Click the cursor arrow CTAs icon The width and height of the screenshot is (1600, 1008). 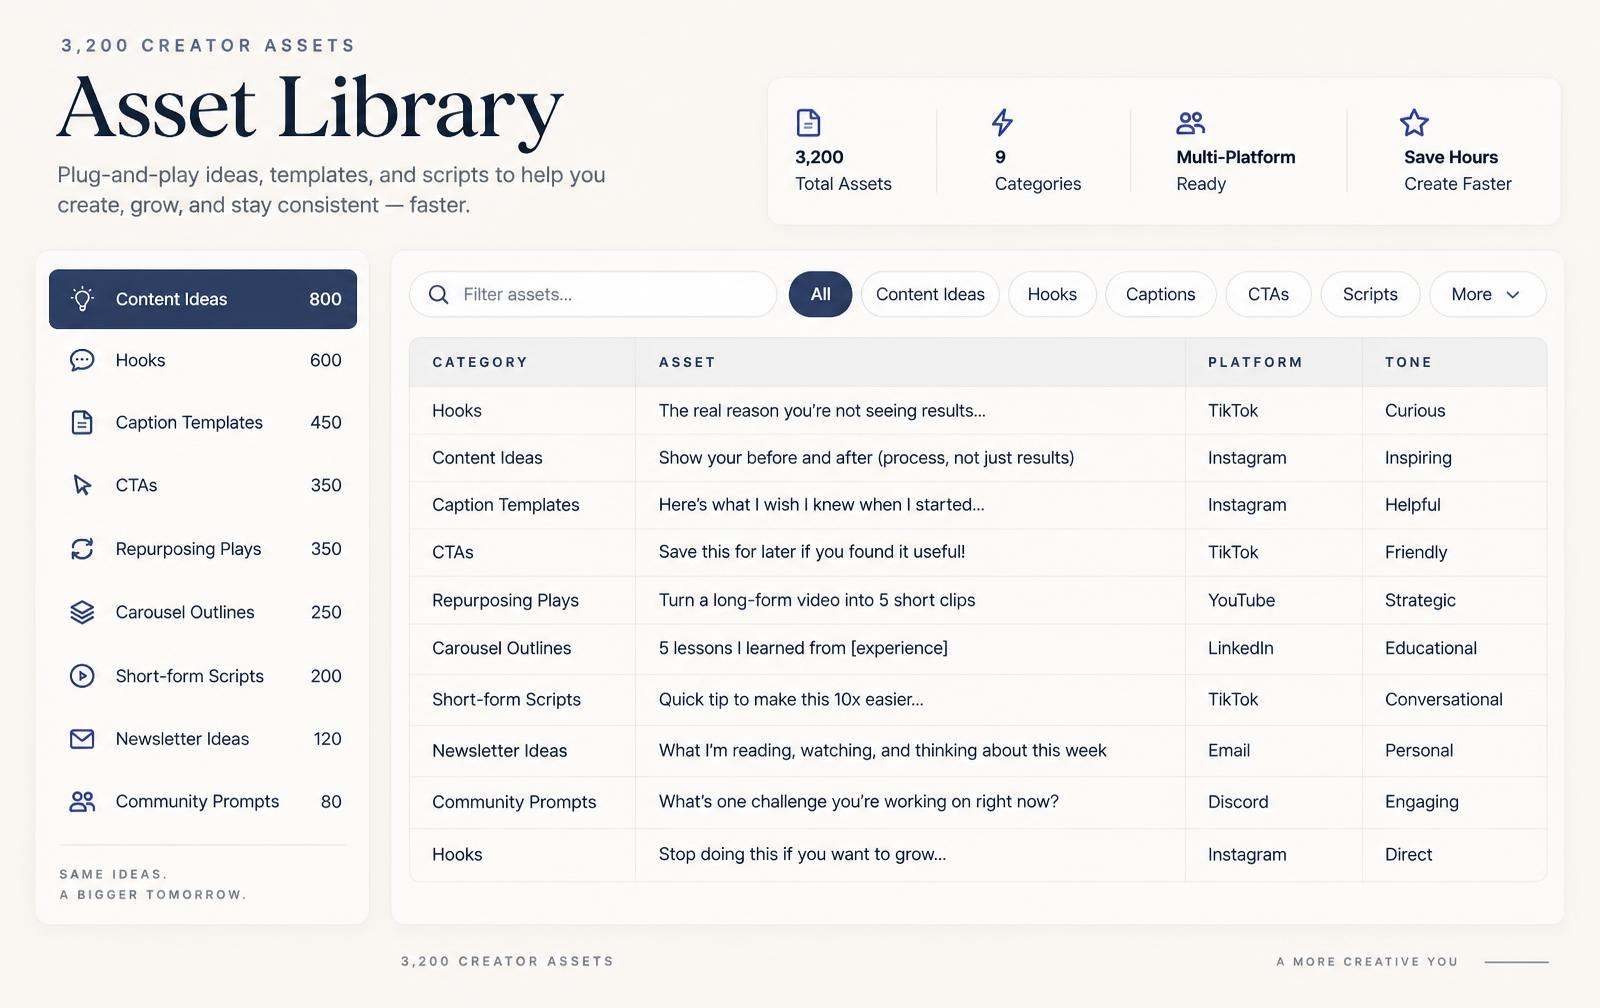pyautogui.click(x=82, y=485)
